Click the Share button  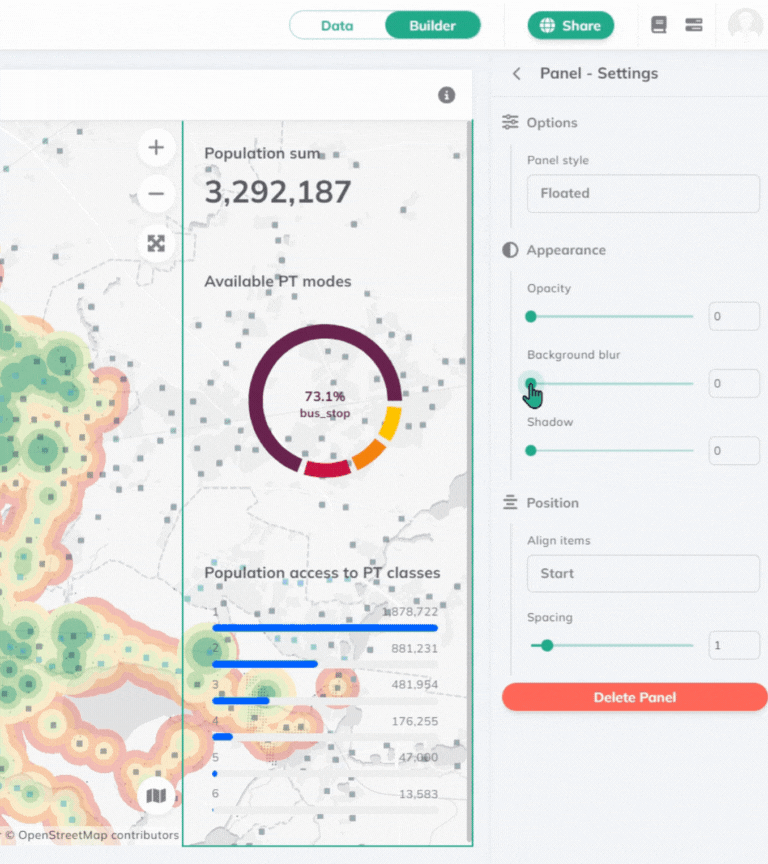(571, 25)
